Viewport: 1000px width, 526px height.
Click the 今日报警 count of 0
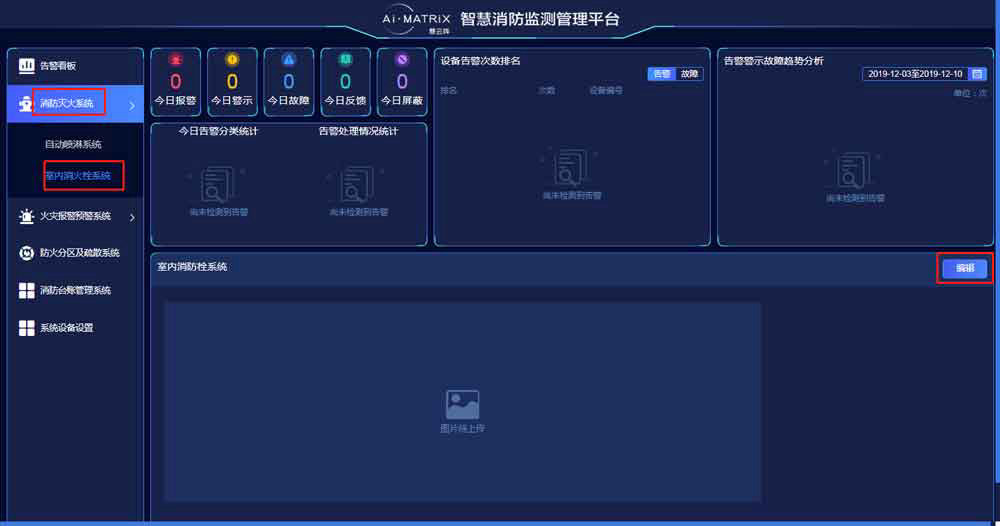(175, 82)
